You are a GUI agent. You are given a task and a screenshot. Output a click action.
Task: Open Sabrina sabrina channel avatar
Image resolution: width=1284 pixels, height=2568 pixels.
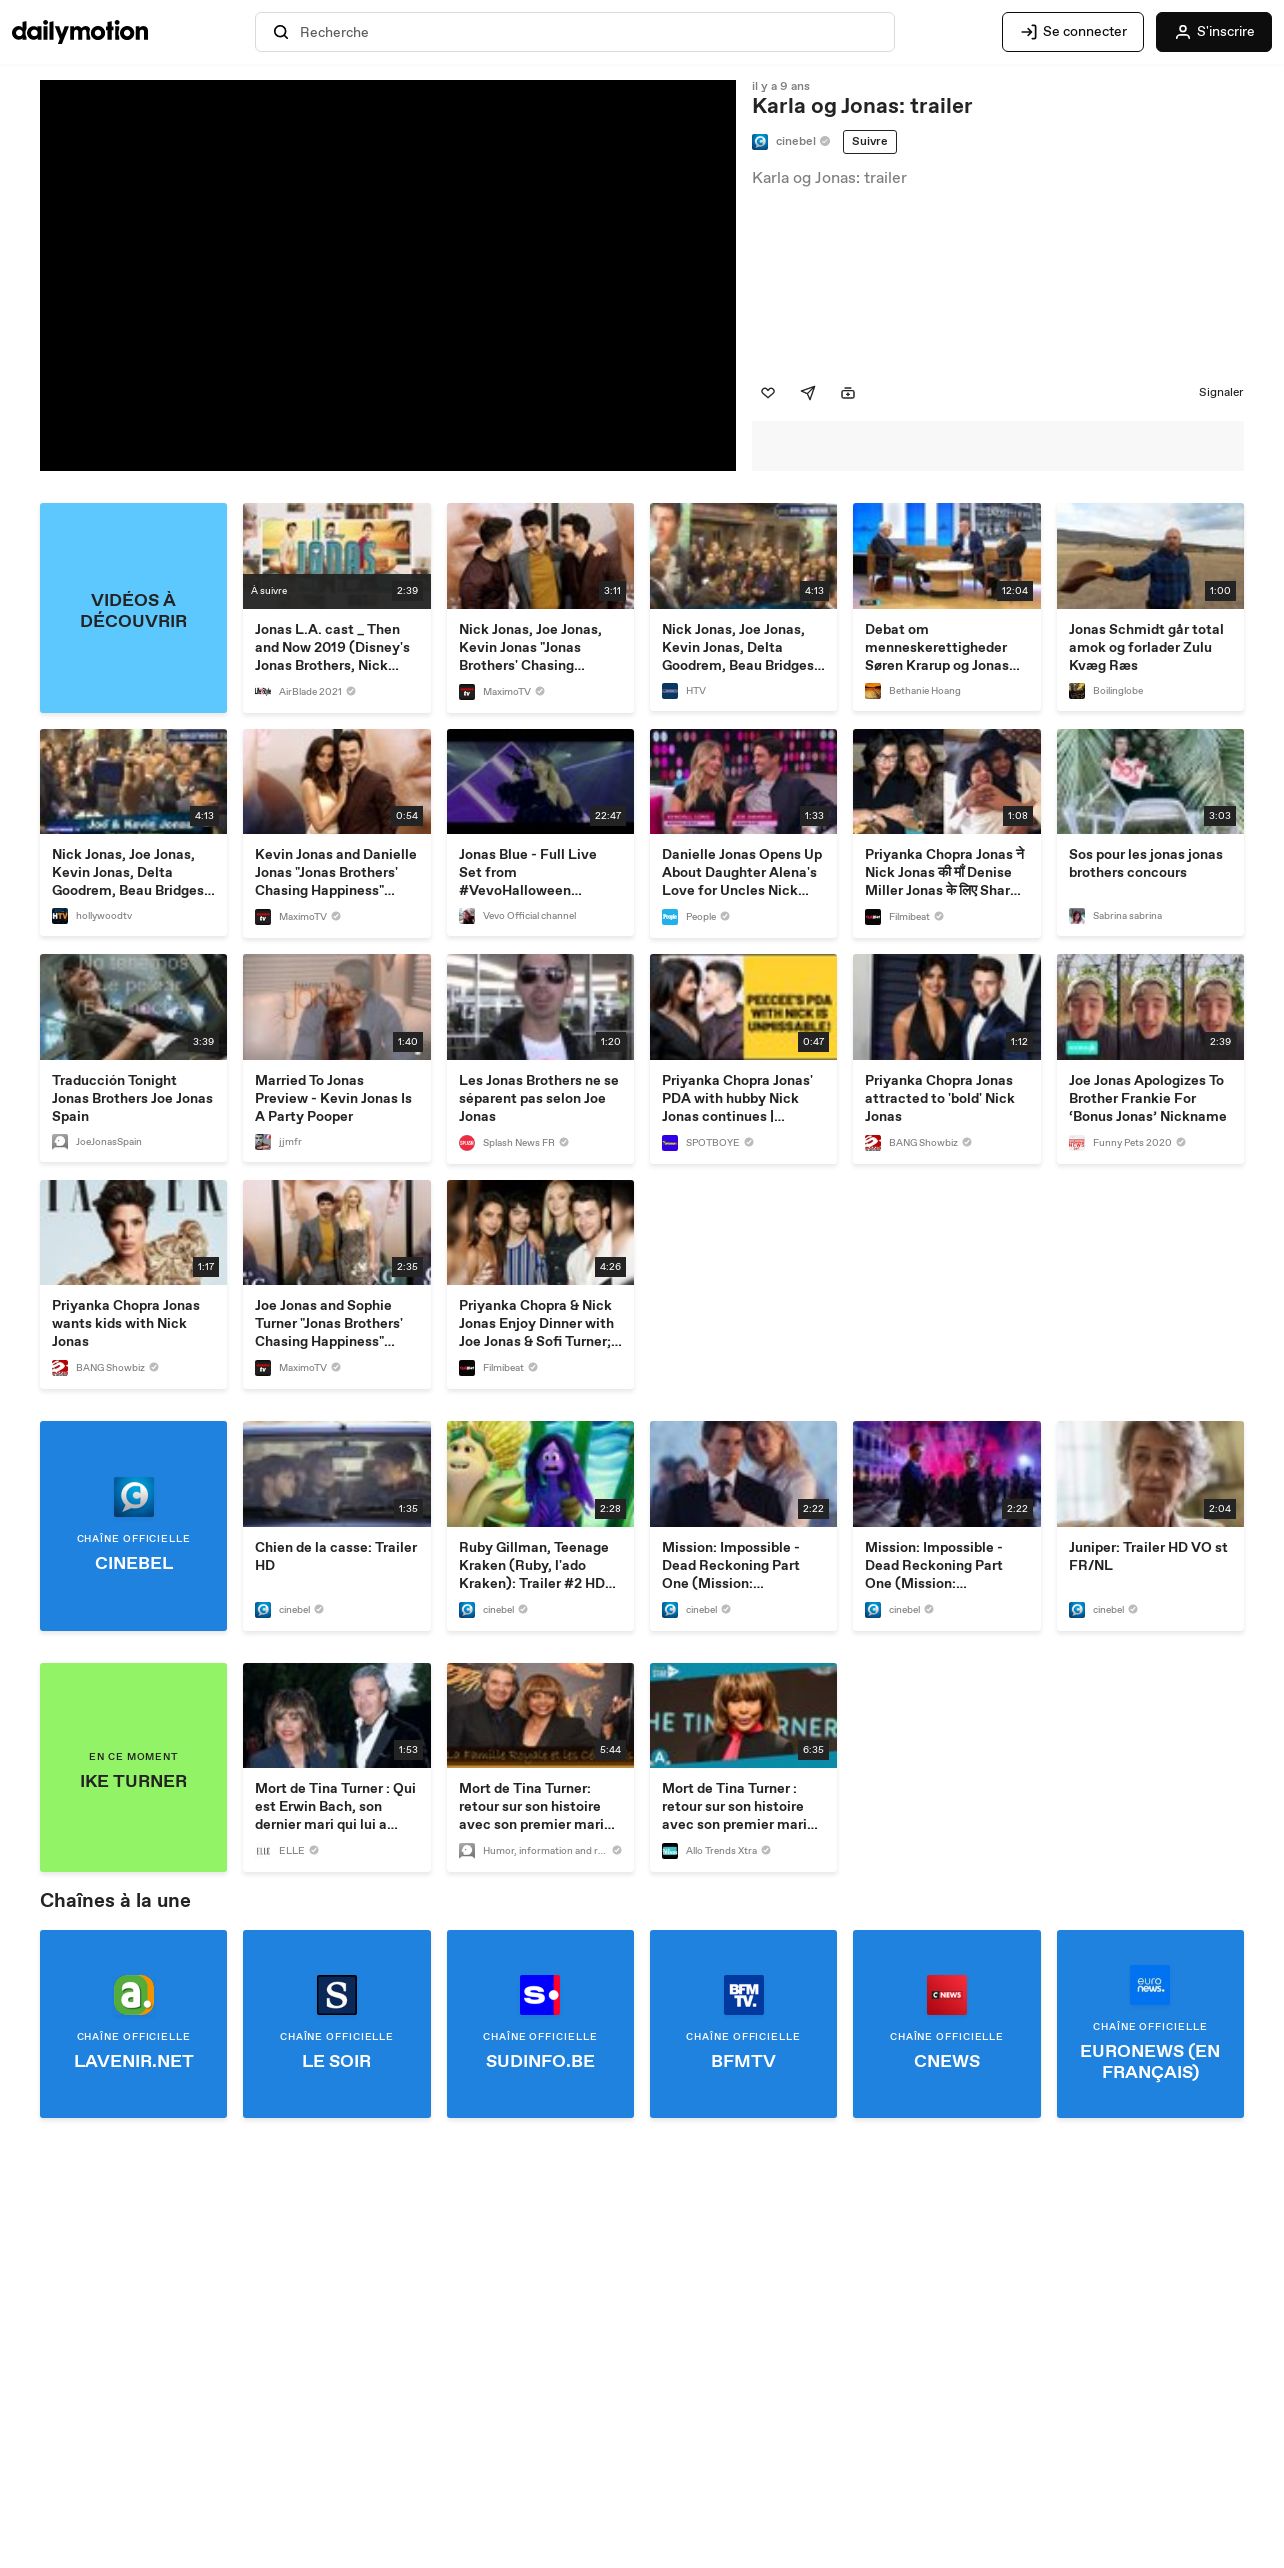tap(1077, 916)
